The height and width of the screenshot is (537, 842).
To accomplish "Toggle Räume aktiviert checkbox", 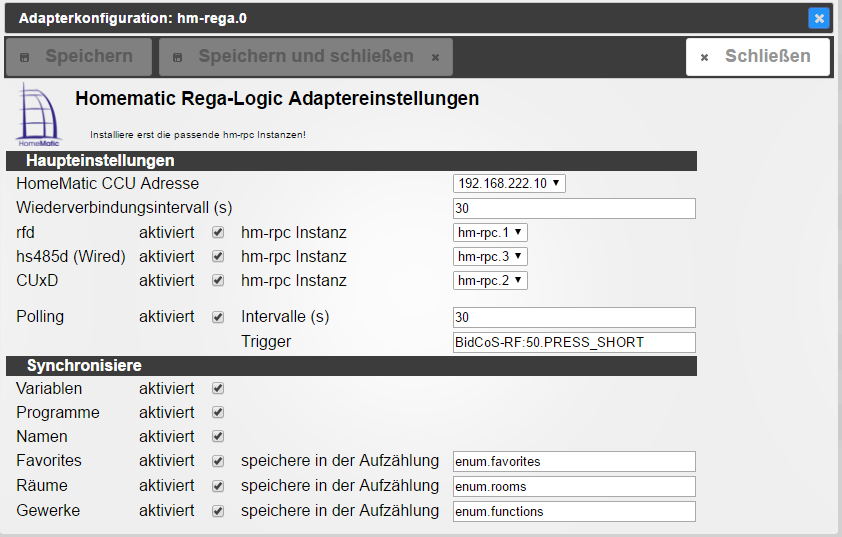I will 217,486.
